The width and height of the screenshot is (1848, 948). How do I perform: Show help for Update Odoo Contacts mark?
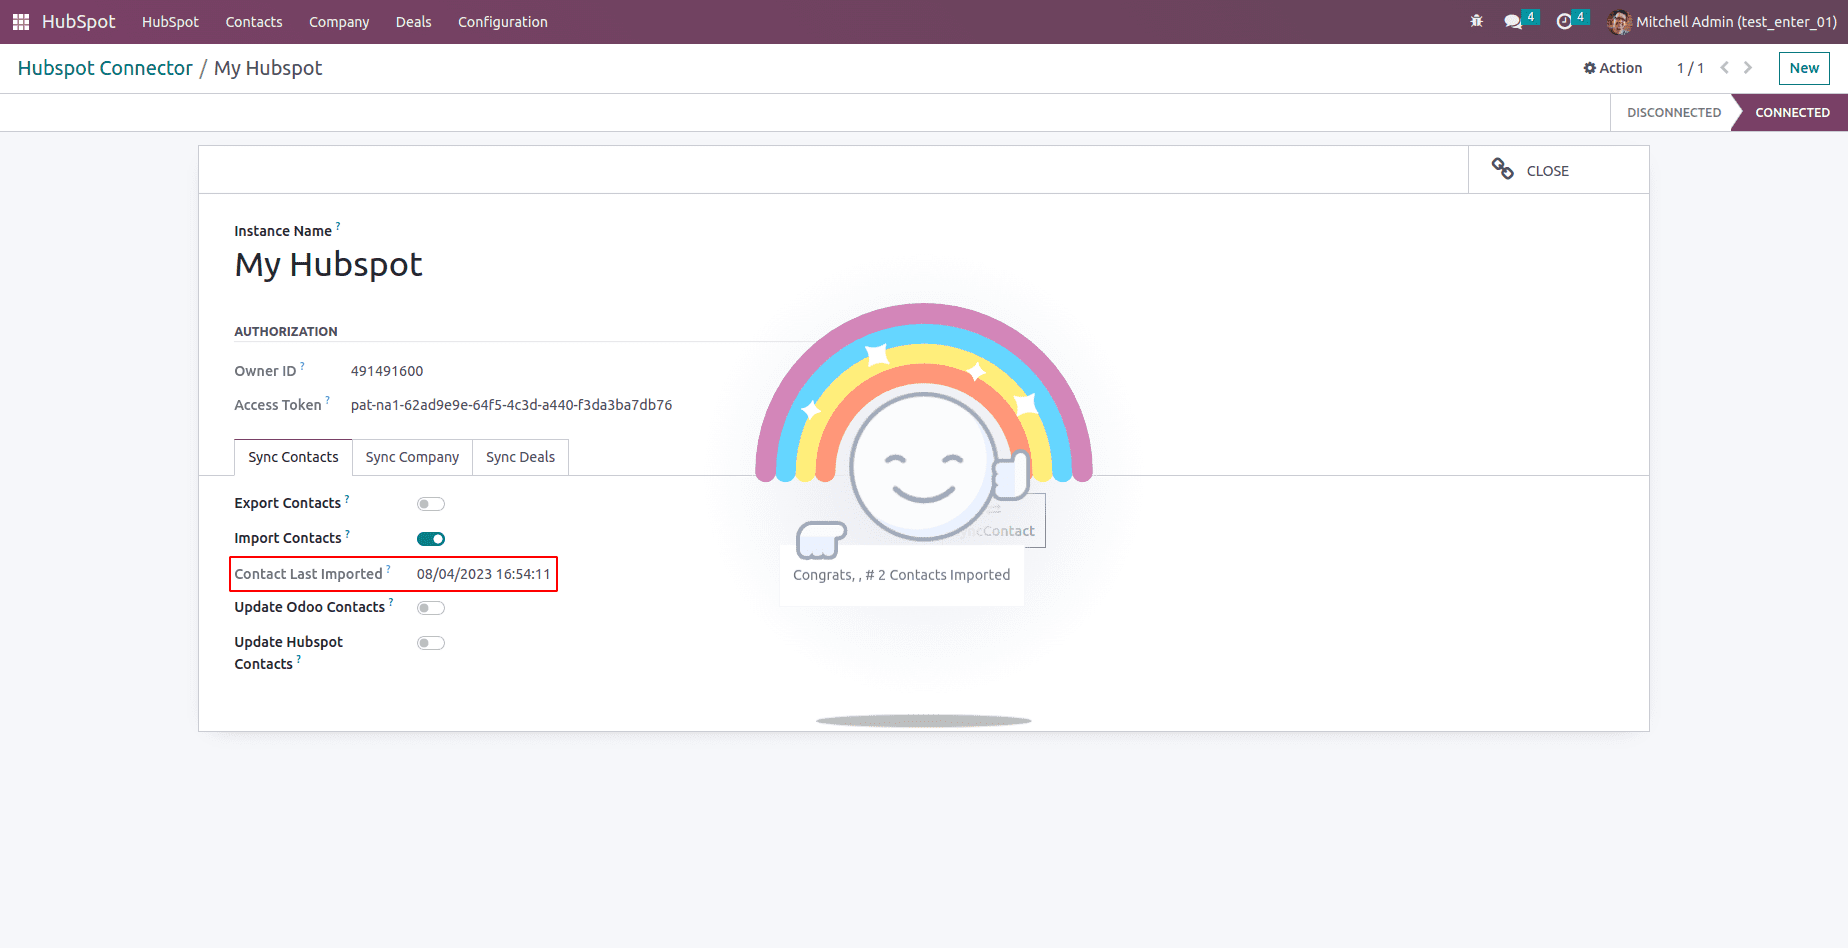[391, 601]
